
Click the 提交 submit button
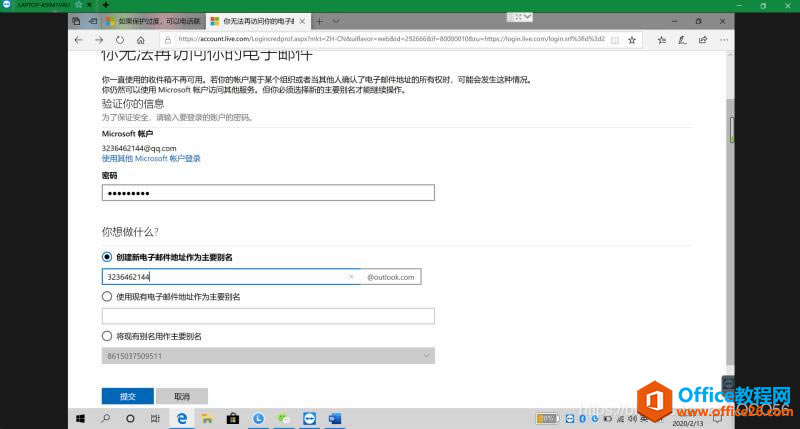[128, 396]
